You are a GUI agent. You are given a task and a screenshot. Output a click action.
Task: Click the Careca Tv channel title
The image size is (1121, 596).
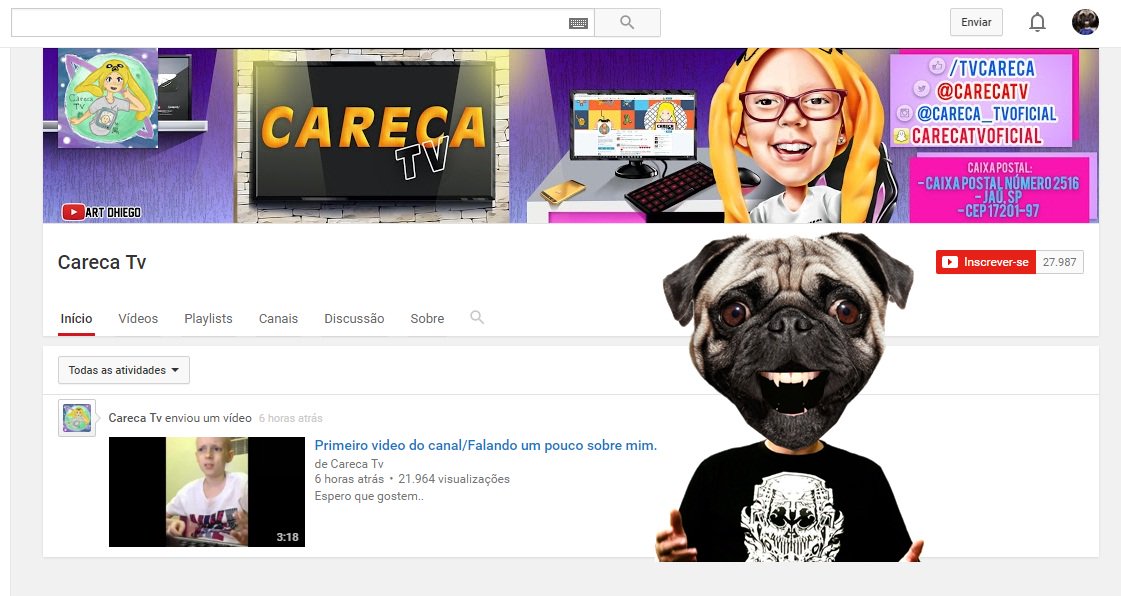(x=102, y=262)
